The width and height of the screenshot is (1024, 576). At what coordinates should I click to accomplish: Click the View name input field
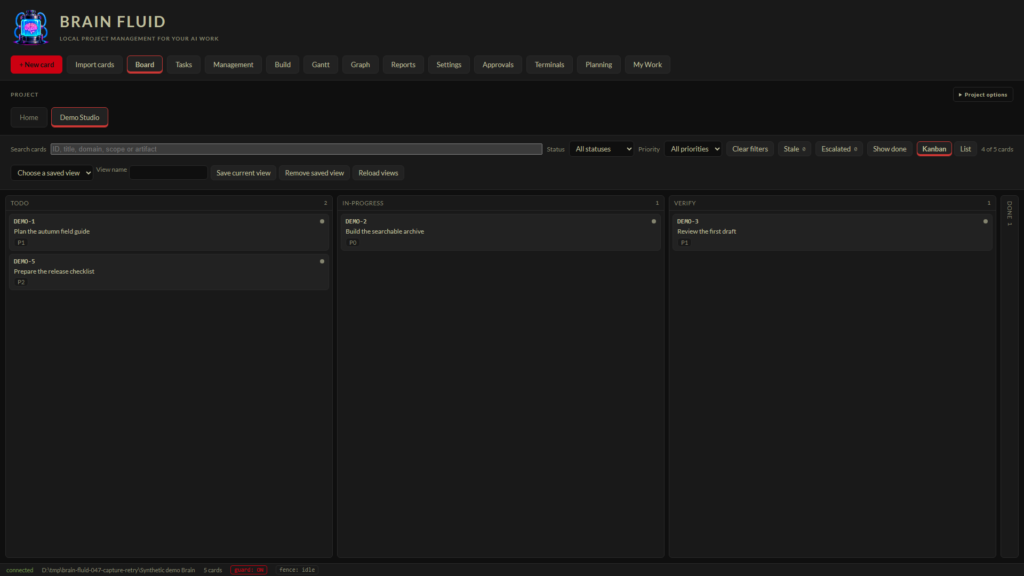point(168,173)
